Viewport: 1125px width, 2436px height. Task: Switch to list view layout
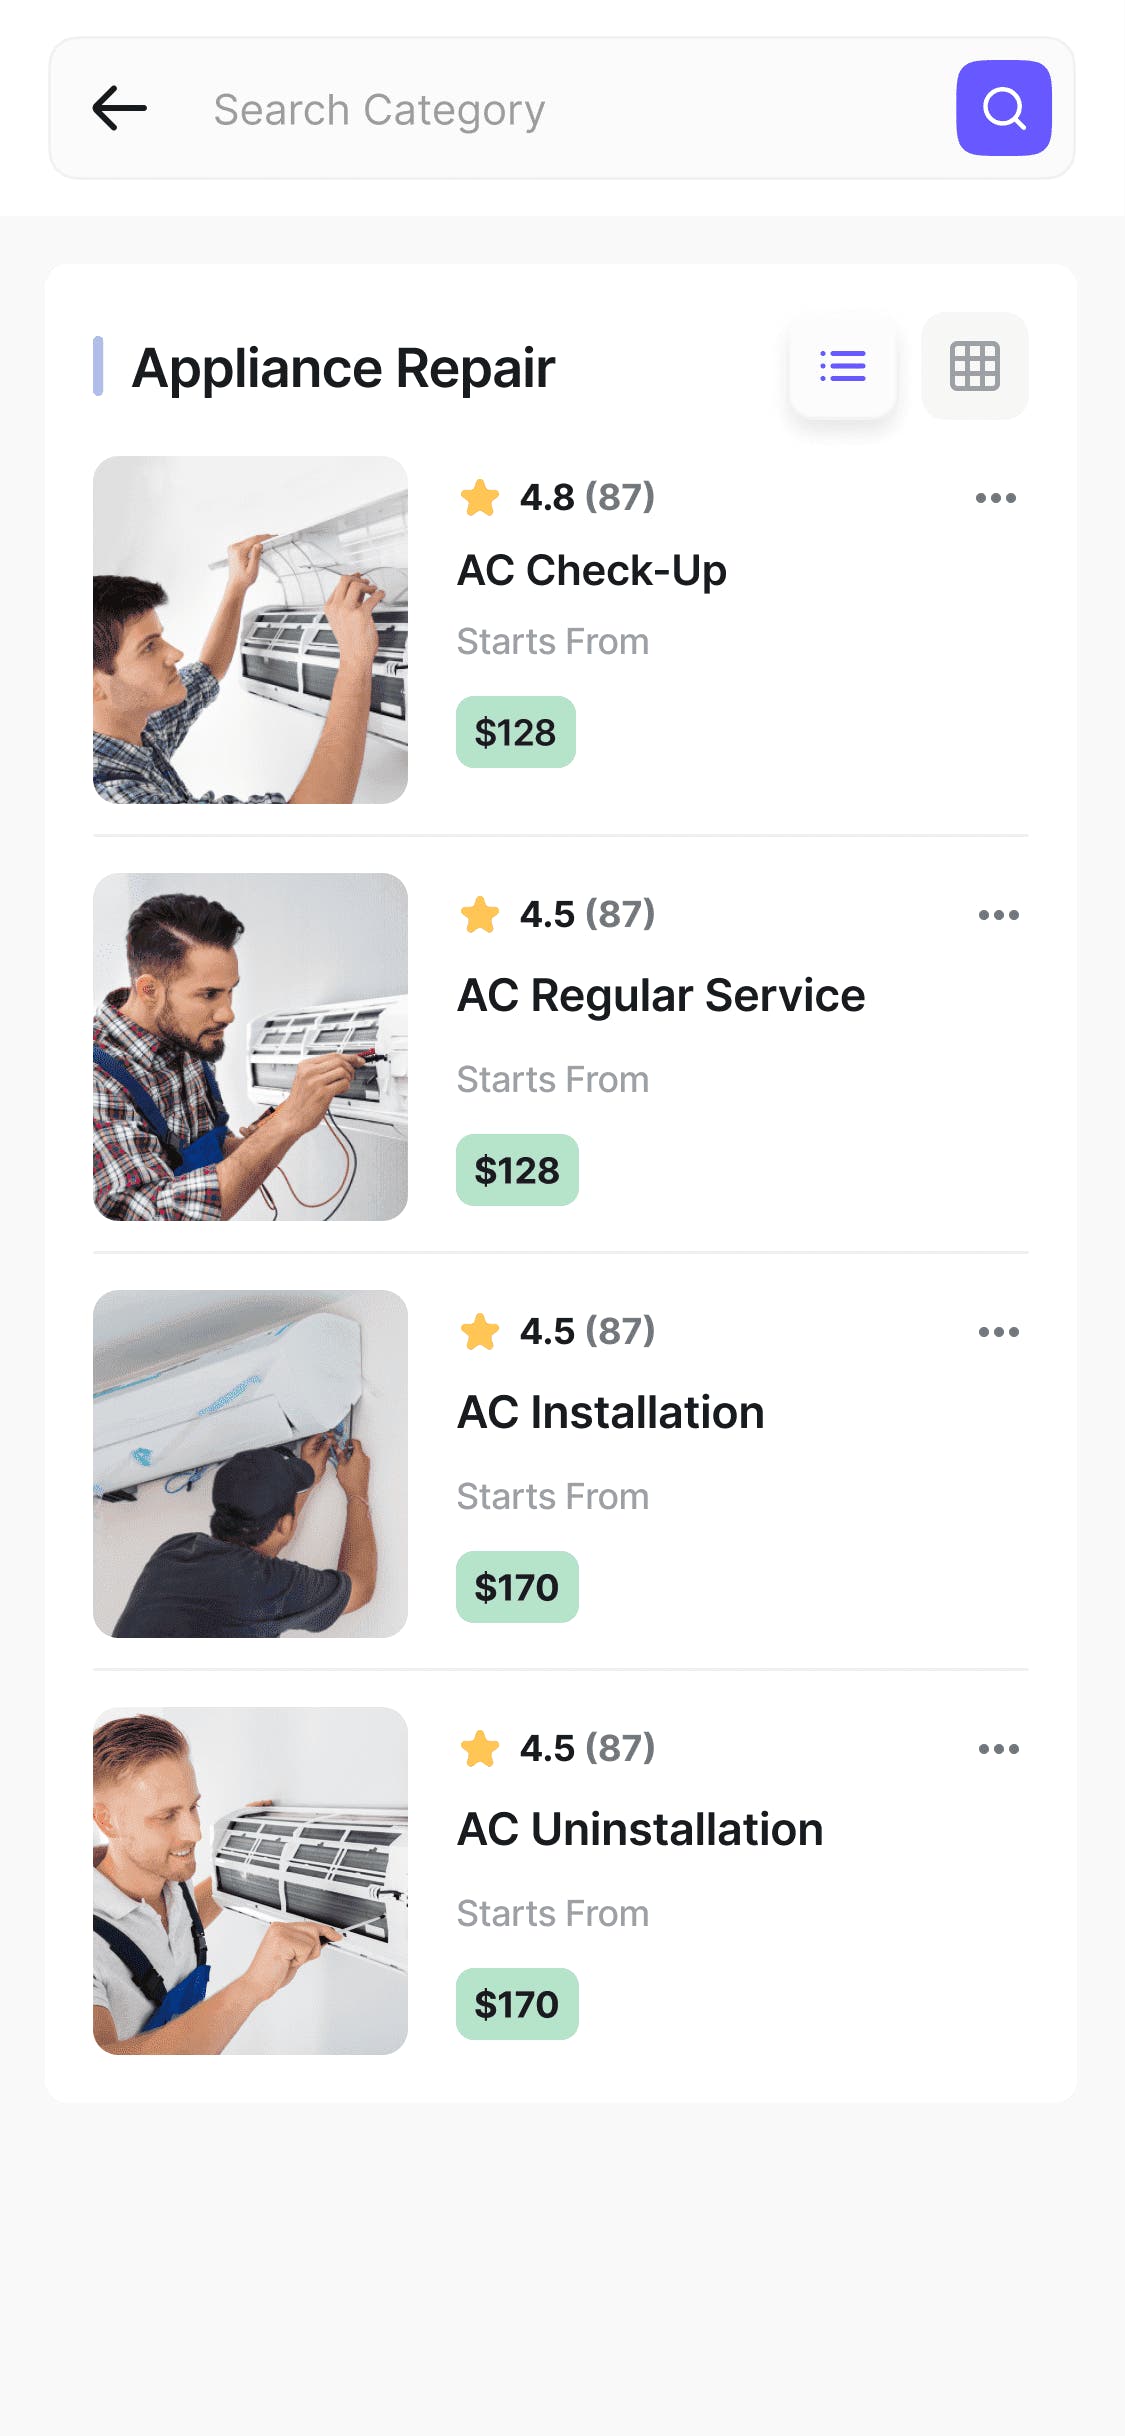tap(842, 366)
